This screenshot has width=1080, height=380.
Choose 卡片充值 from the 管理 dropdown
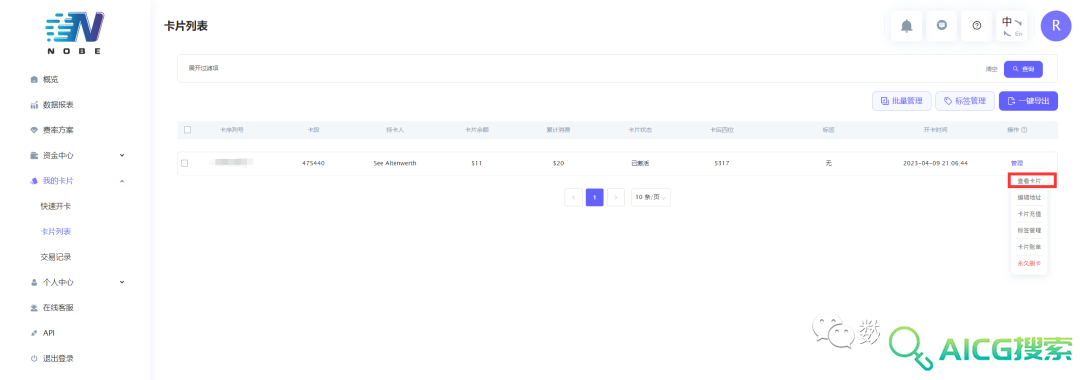(x=1029, y=214)
